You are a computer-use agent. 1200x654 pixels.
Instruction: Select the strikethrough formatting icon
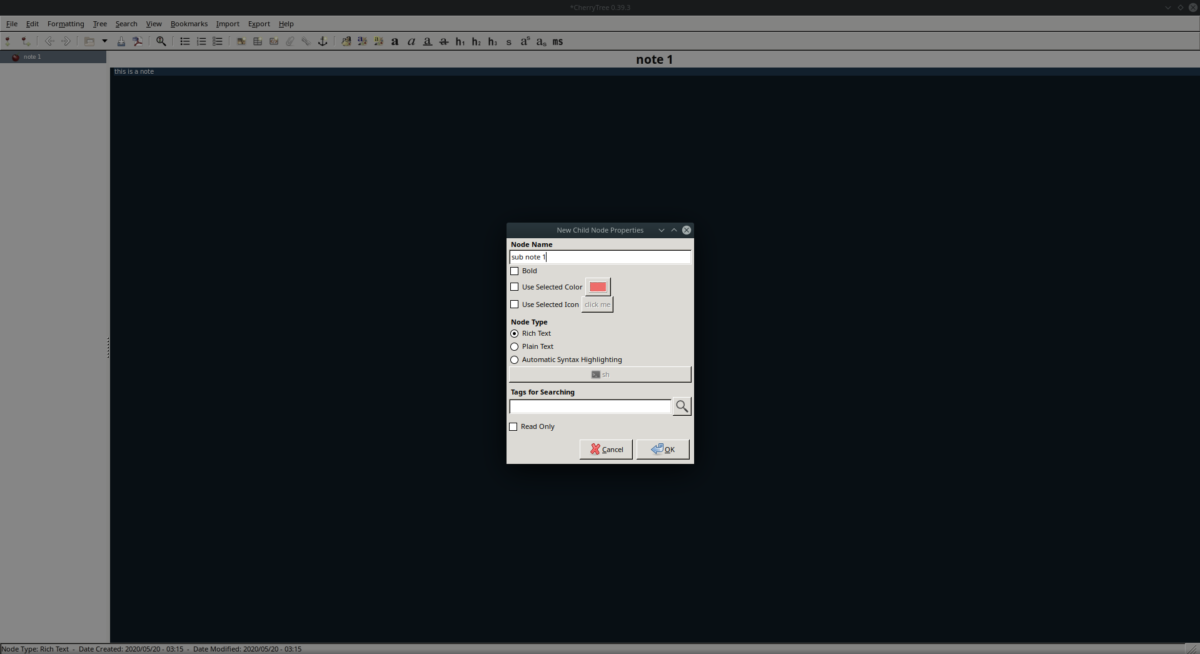pos(443,41)
